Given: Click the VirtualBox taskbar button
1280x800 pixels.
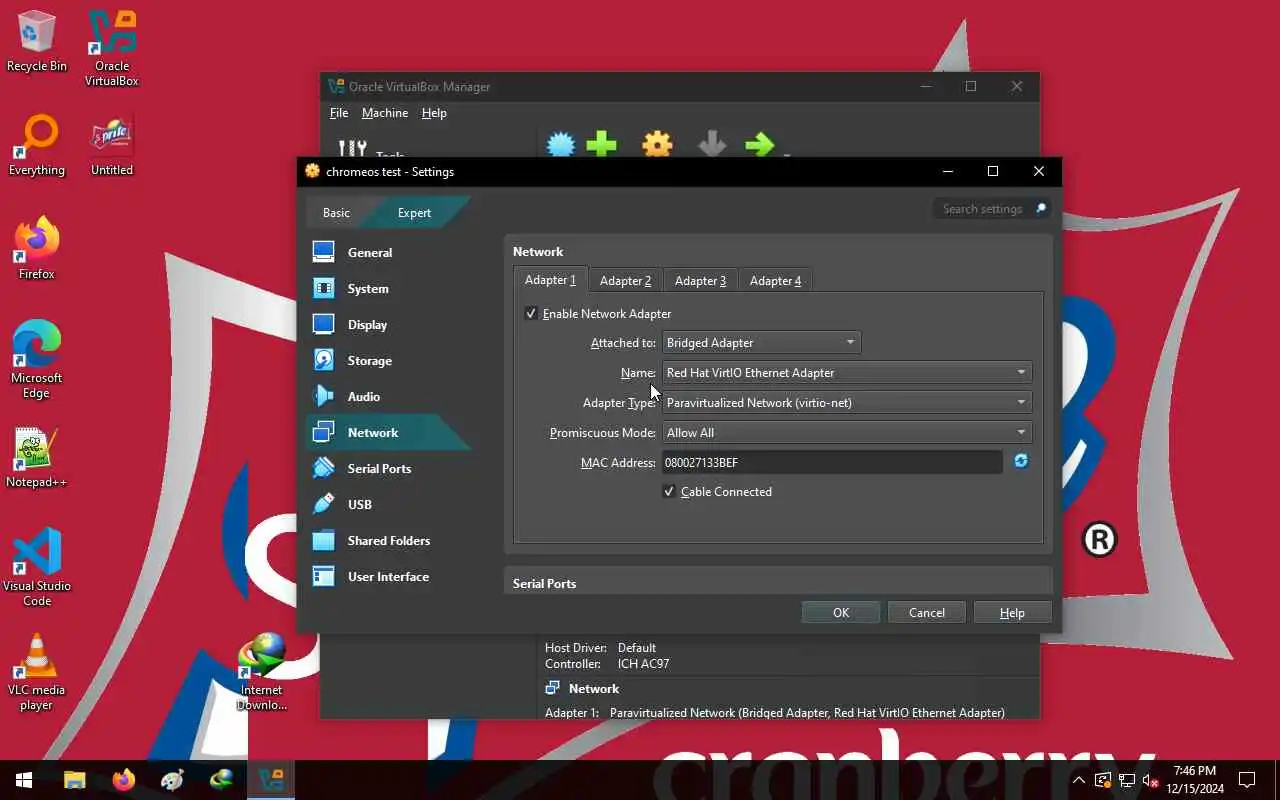Looking at the screenshot, I should click(x=271, y=780).
